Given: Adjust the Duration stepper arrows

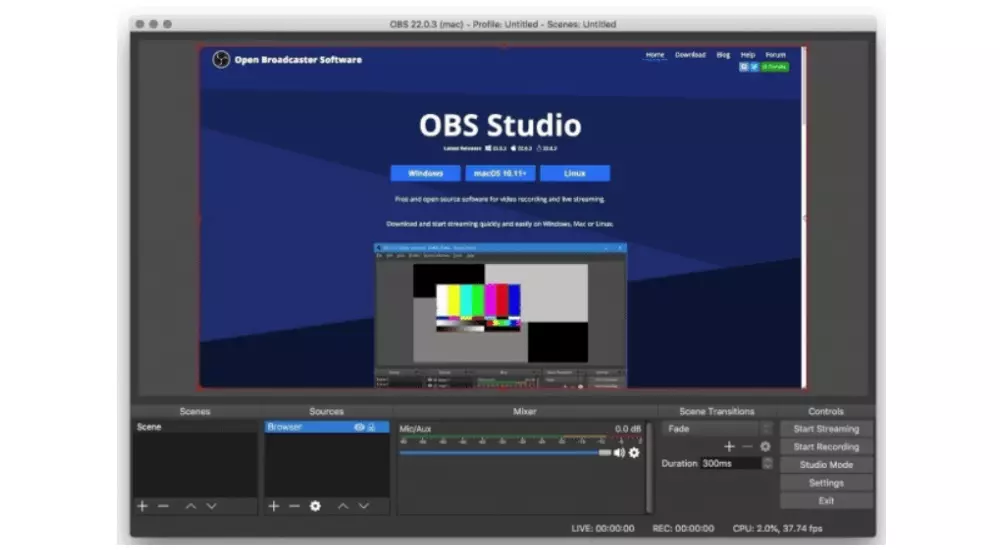Looking at the screenshot, I should point(767,463).
